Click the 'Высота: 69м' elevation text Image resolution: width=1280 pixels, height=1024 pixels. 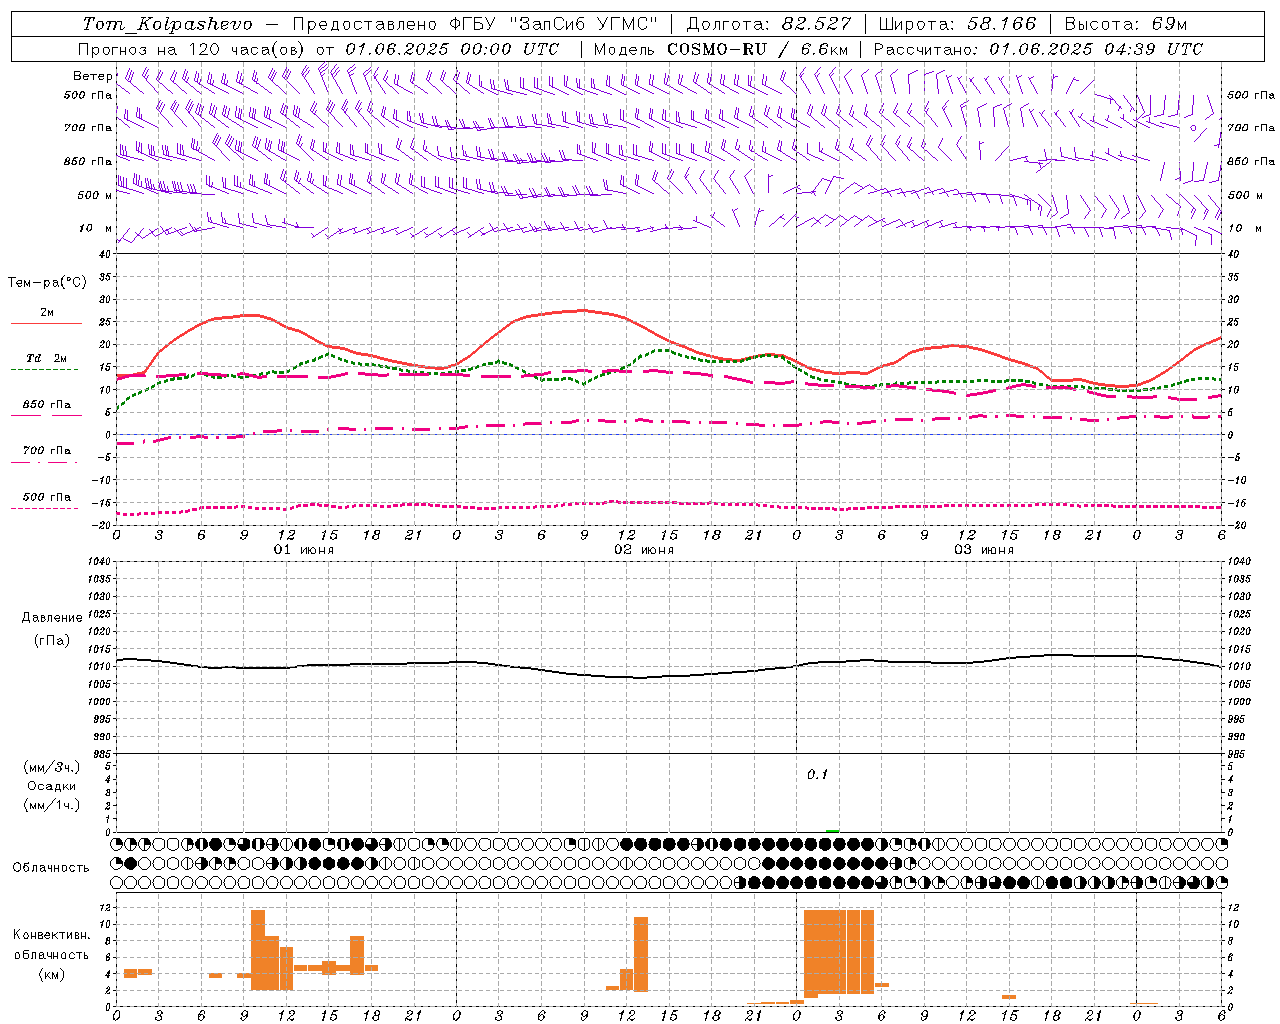1125,24
